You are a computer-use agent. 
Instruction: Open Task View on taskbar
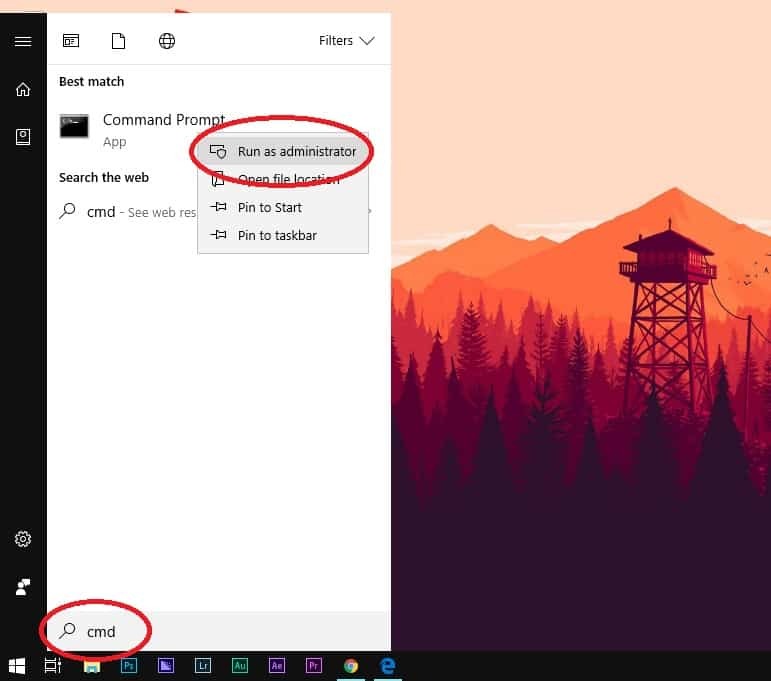pyautogui.click(x=53, y=666)
